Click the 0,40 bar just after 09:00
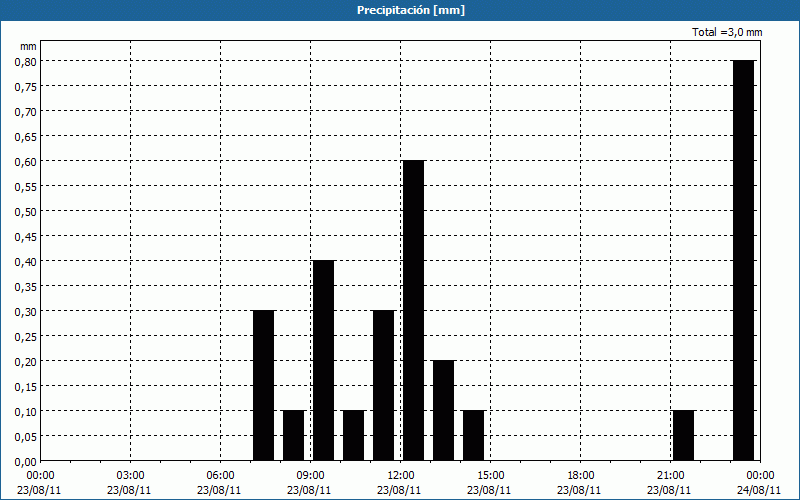 click(323, 360)
